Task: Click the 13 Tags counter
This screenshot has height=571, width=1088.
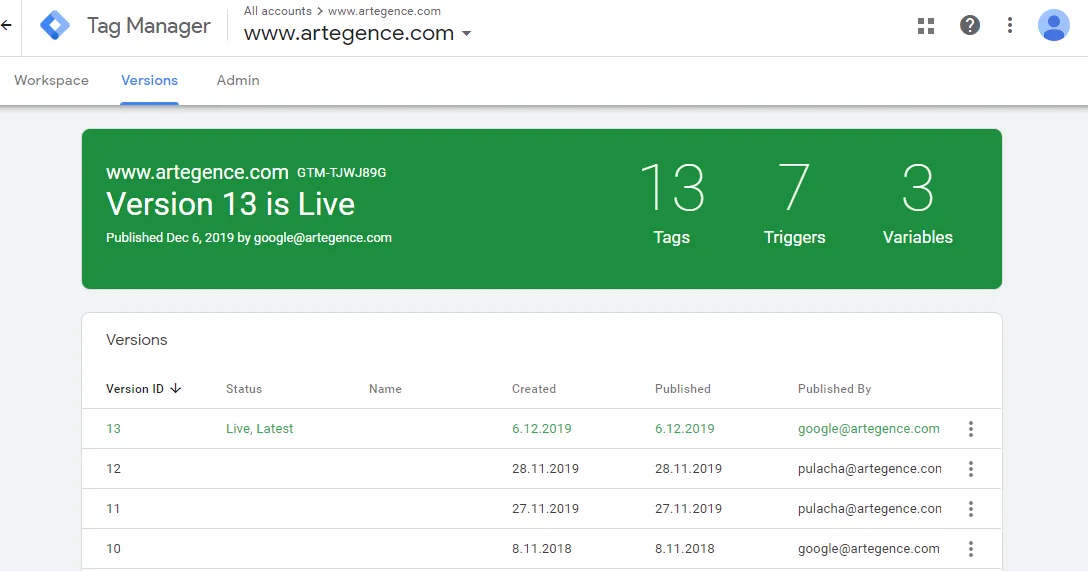Action: (x=672, y=203)
